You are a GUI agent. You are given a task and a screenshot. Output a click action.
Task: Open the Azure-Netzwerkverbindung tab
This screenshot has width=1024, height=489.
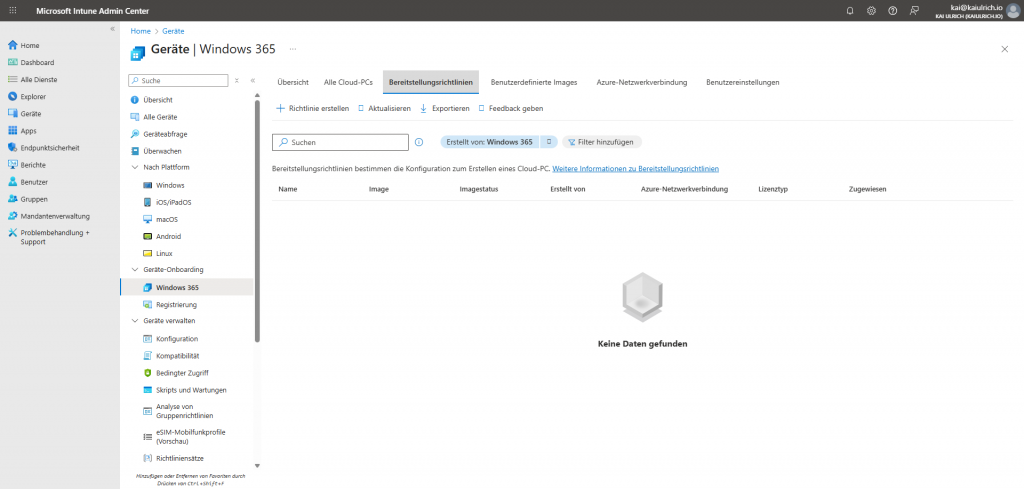coord(641,81)
